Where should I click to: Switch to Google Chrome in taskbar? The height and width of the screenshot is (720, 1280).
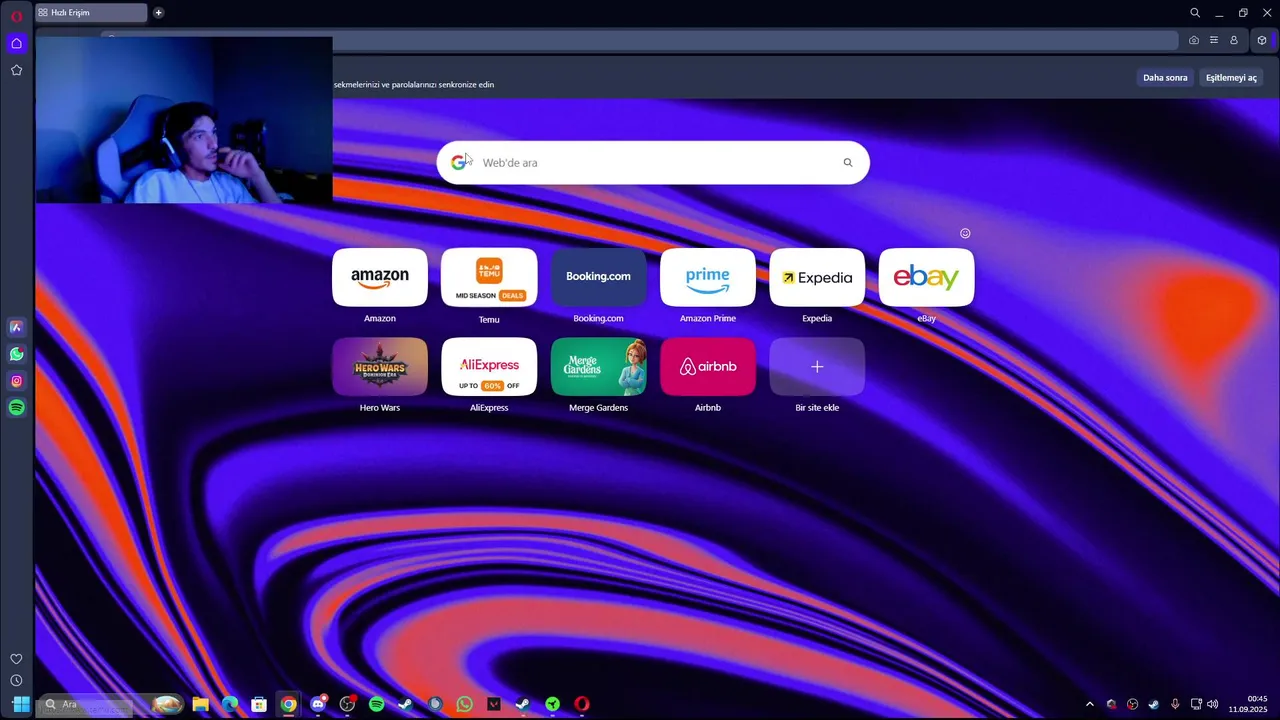[288, 704]
